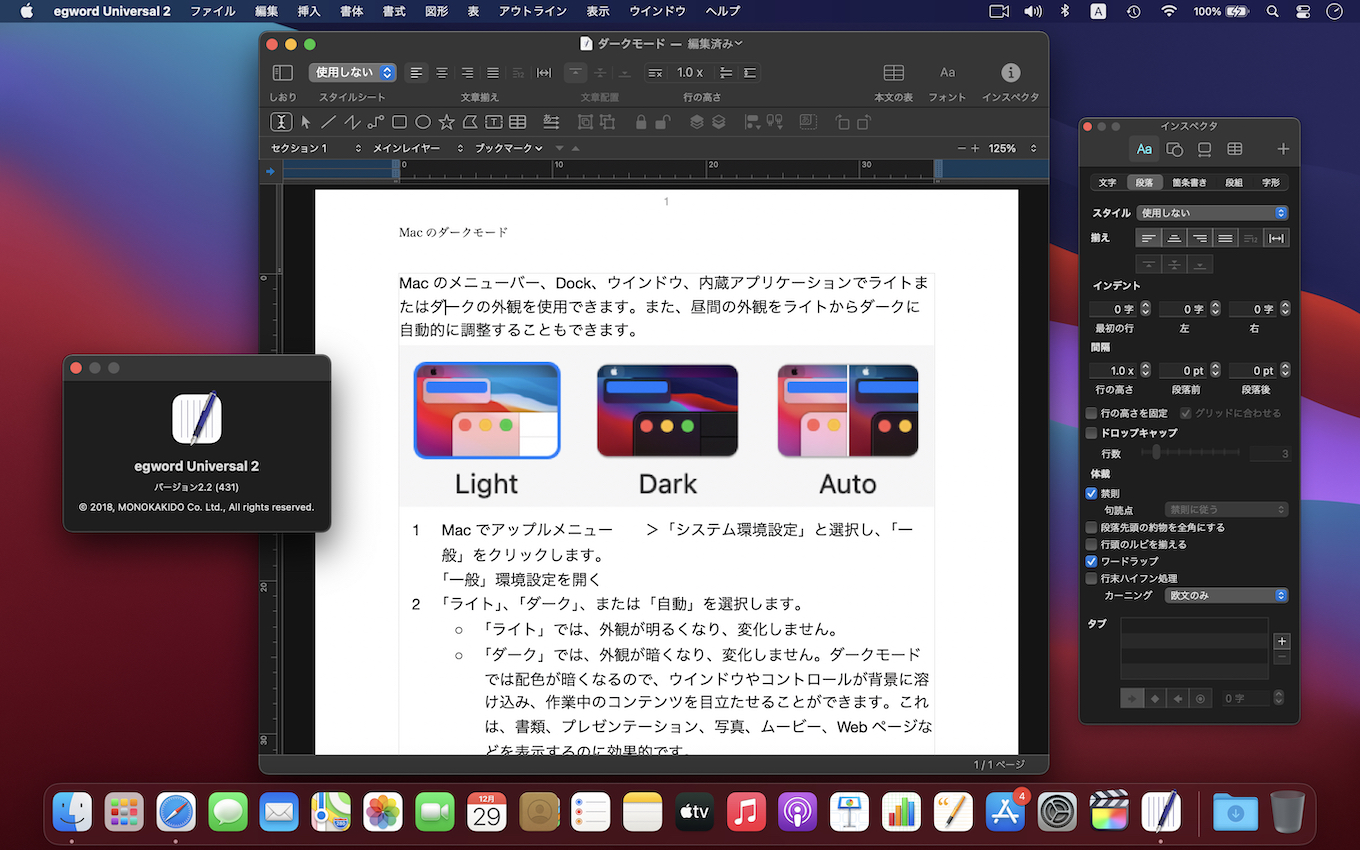This screenshot has width=1360, height=850.
Task: Switch to 字形 tab in Inspector
Action: click(1271, 183)
